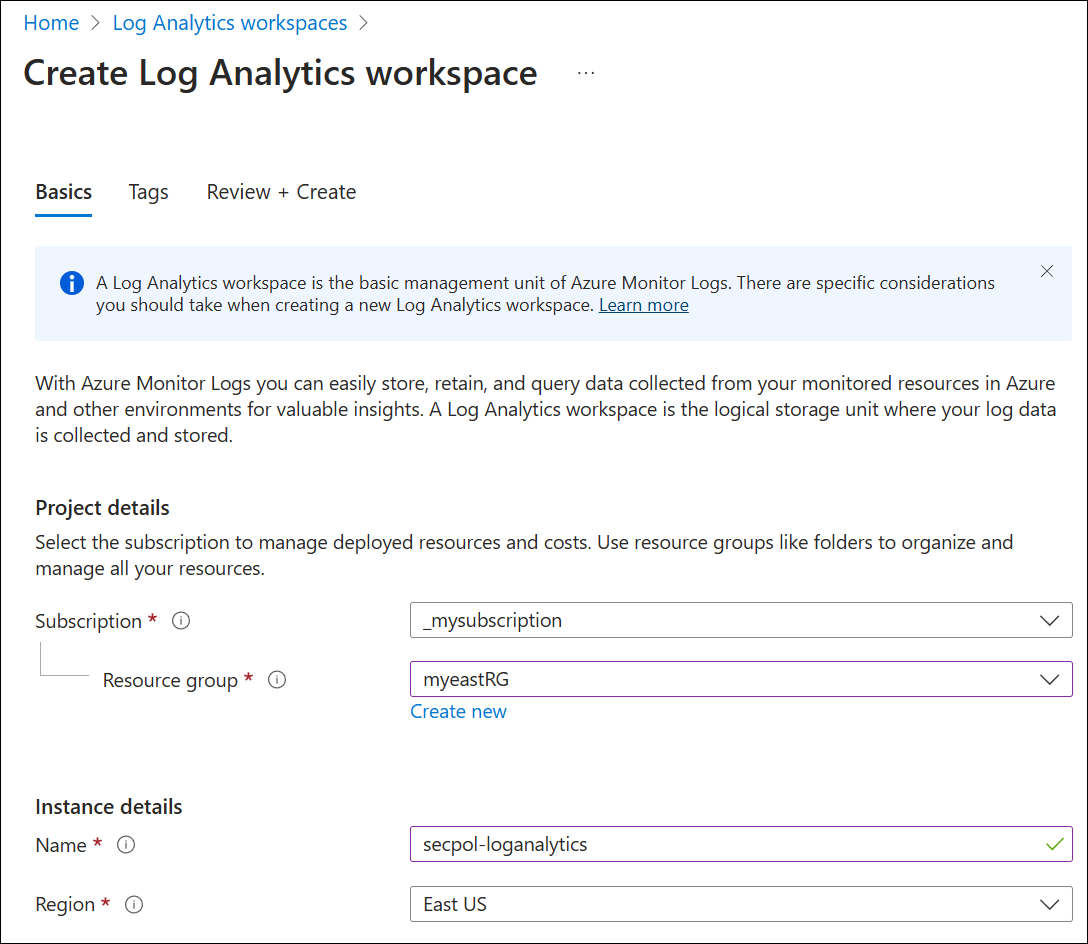Click into the Name field secpol-loganalytics
This screenshot has height=944, width=1088.
(741, 844)
